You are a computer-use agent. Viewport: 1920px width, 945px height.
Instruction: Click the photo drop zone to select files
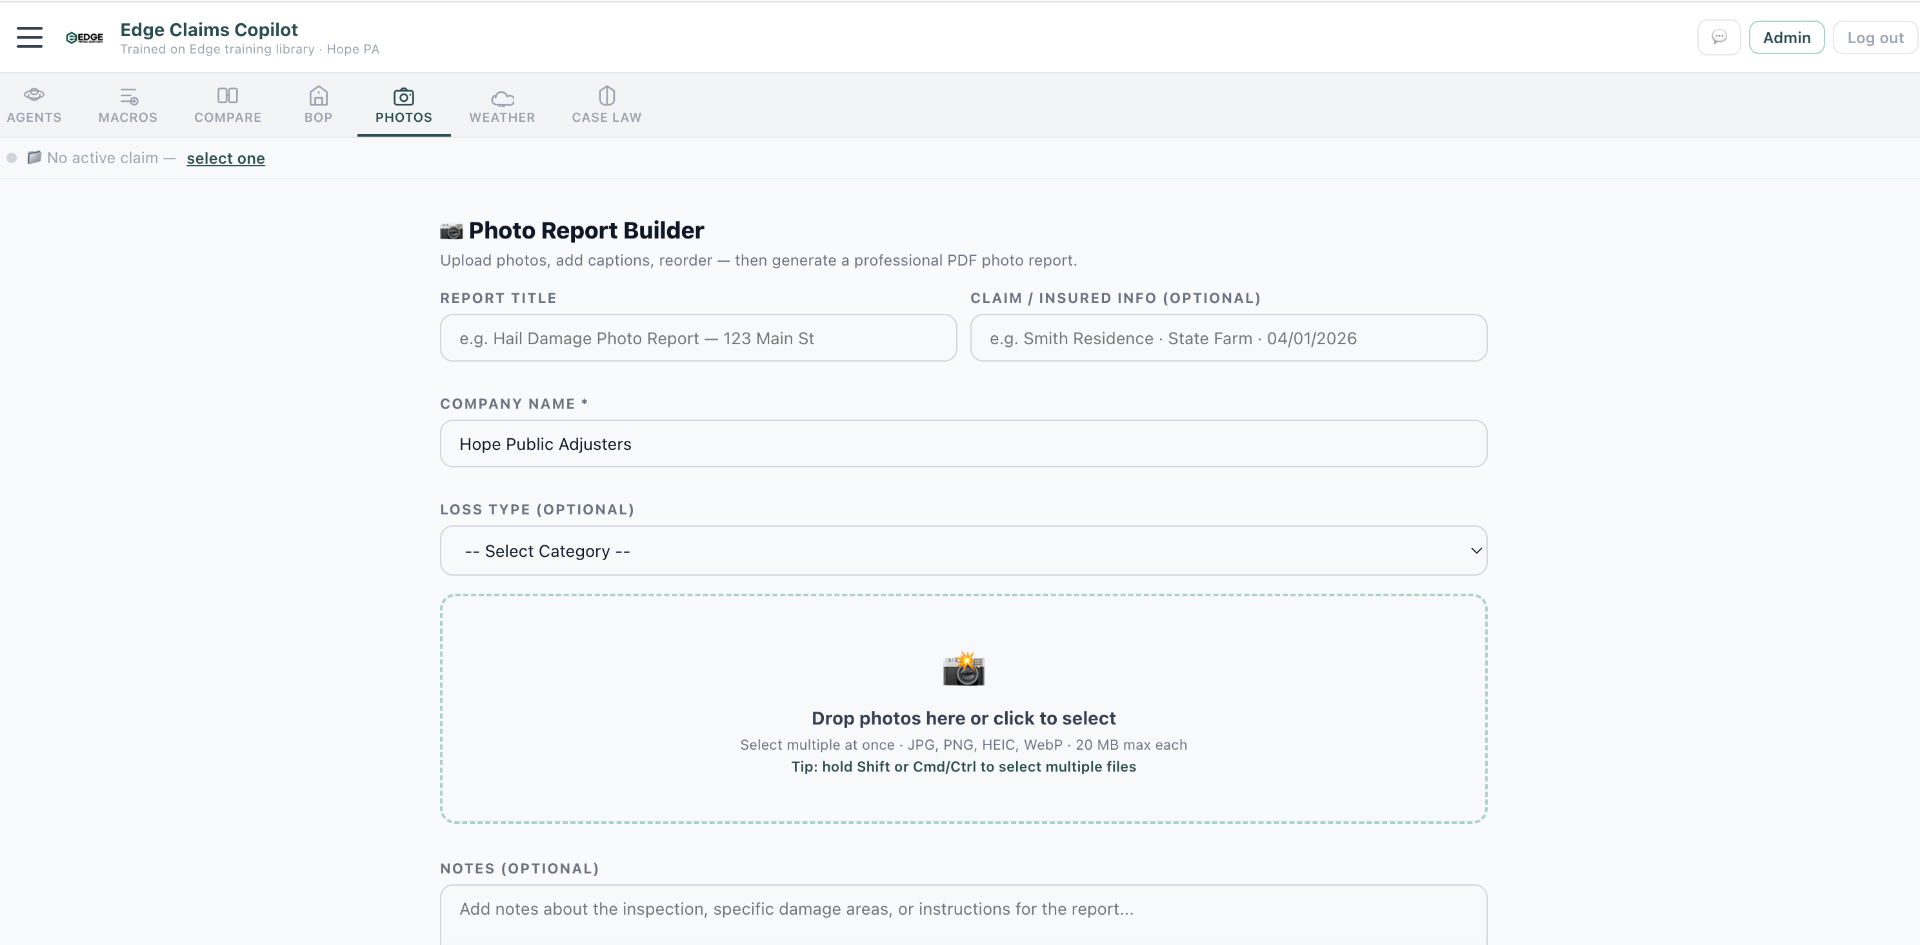963,709
